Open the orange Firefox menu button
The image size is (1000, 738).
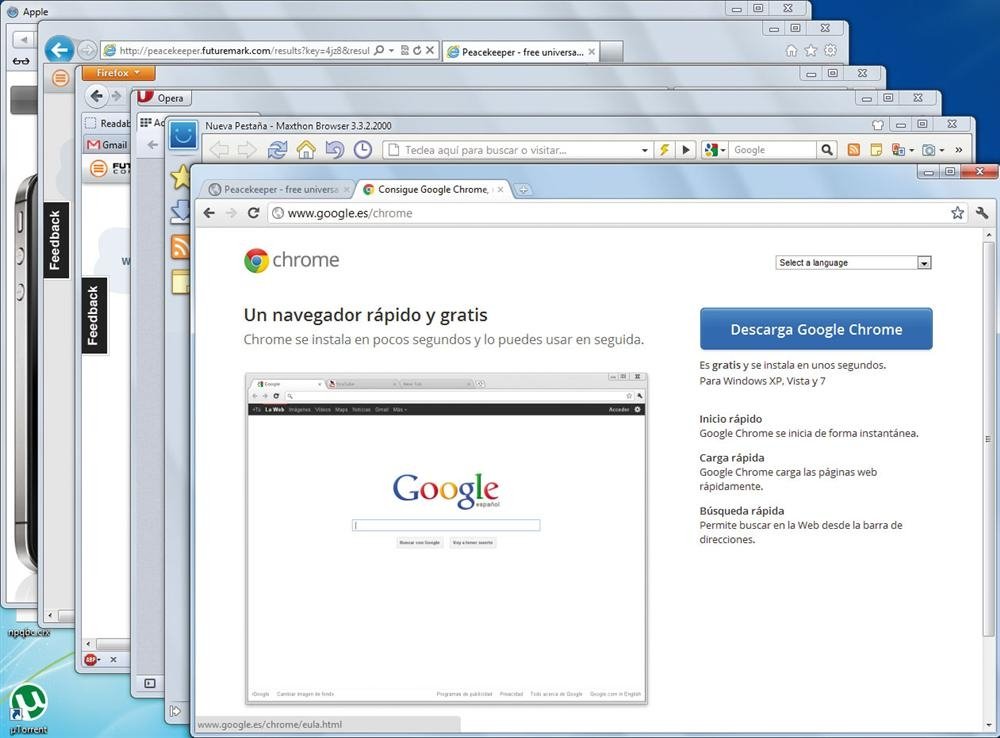[119, 73]
